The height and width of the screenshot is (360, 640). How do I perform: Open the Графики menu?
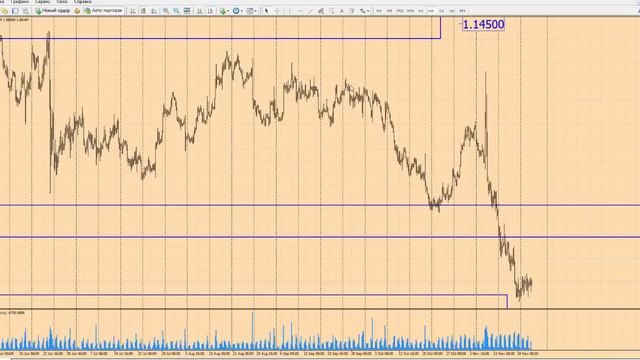19,2
